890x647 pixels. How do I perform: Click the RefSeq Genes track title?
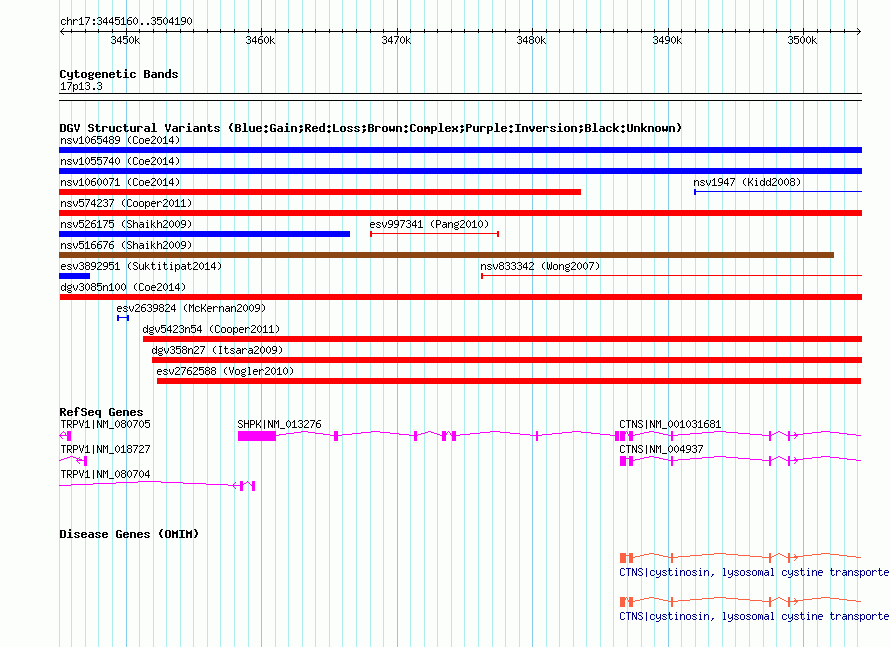pyautogui.click(x=101, y=412)
